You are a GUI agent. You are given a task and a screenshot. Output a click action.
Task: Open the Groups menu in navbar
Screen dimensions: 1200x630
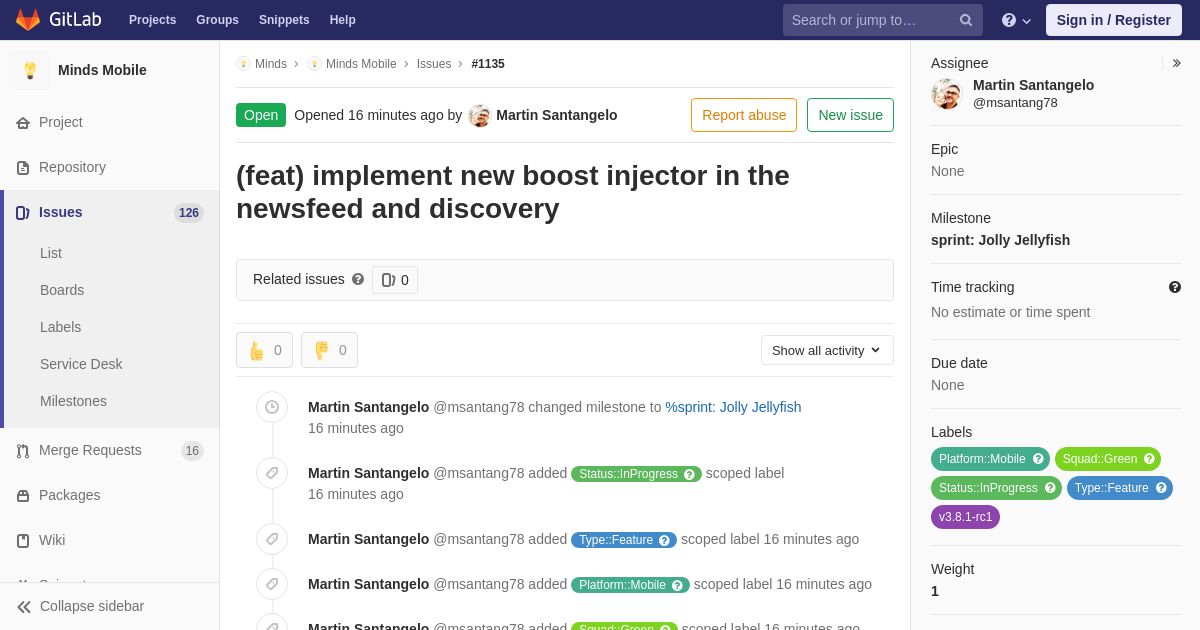pyautogui.click(x=217, y=20)
